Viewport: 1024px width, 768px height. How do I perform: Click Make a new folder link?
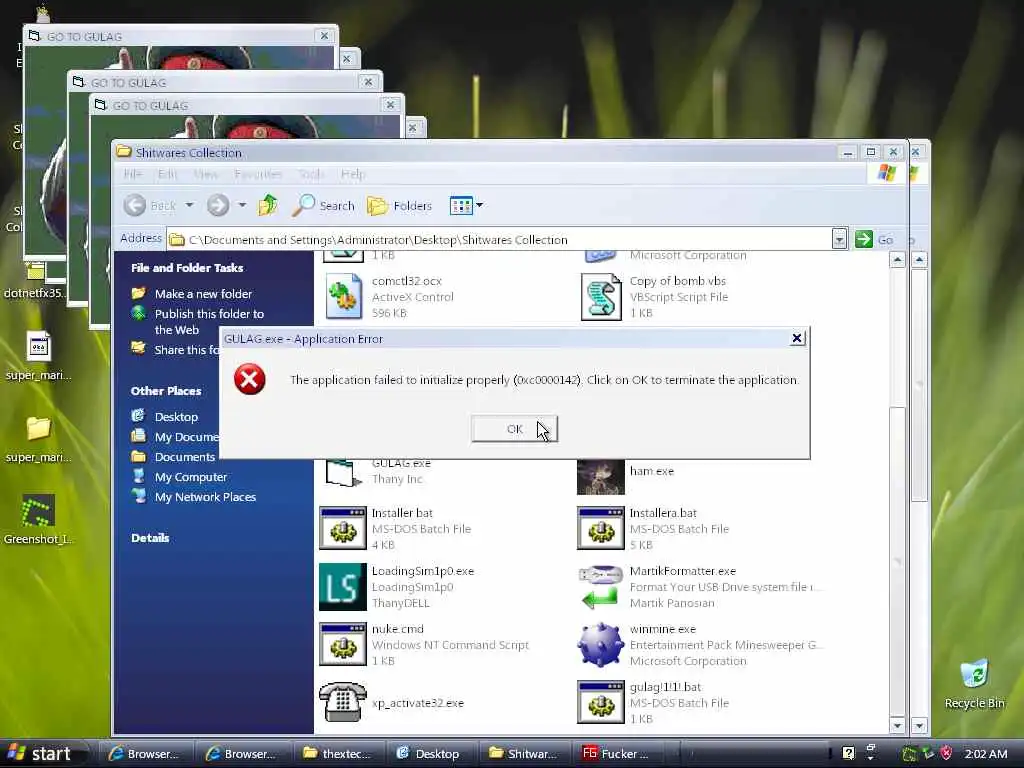point(203,294)
